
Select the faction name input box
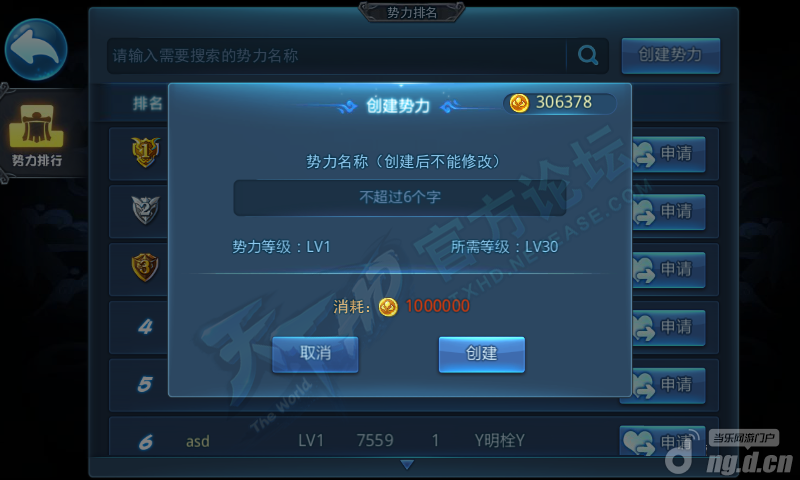pyautogui.click(x=400, y=197)
